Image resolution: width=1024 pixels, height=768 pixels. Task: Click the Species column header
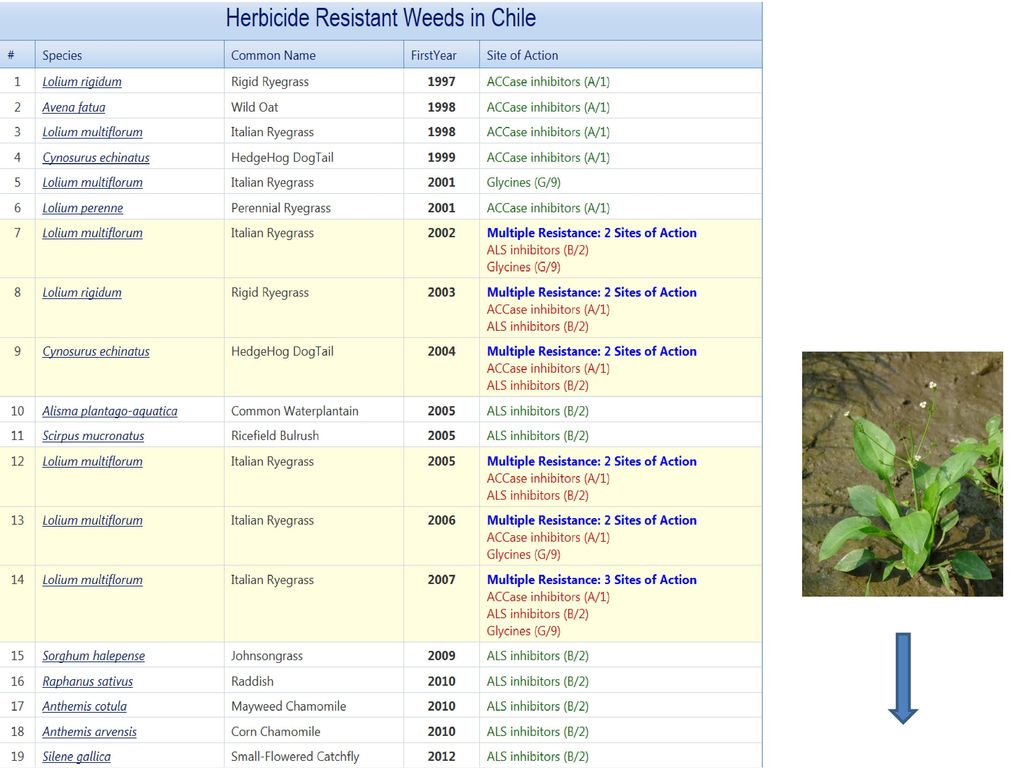(x=129, y=55)
